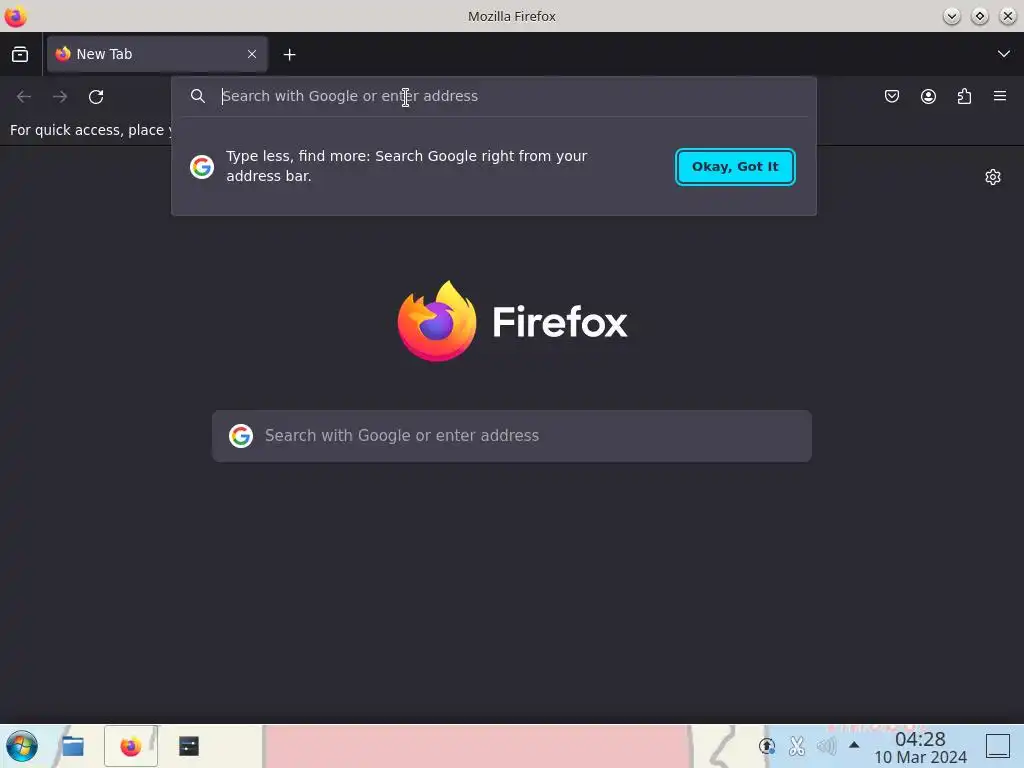Image resolution: width=1024 pixels, height=768 pixels.
Task: Open Firefox account icon
Action: tap(928, 97)
